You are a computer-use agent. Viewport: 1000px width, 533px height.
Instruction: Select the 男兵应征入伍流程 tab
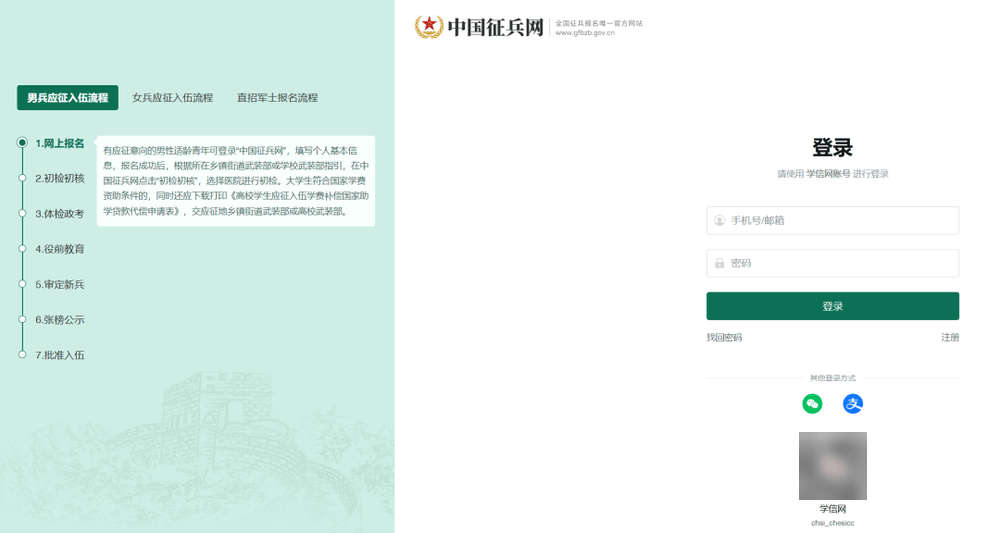point(67,98)
